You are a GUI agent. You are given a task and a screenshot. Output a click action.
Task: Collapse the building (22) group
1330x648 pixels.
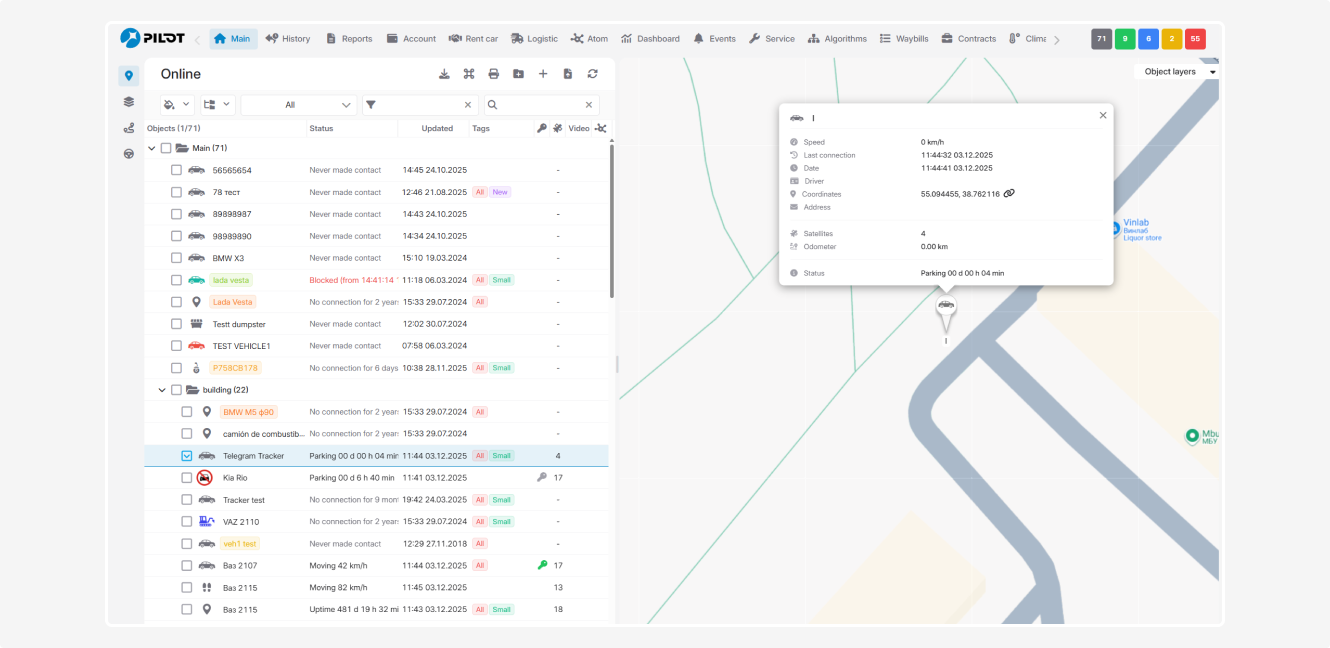tap(162, 390)
